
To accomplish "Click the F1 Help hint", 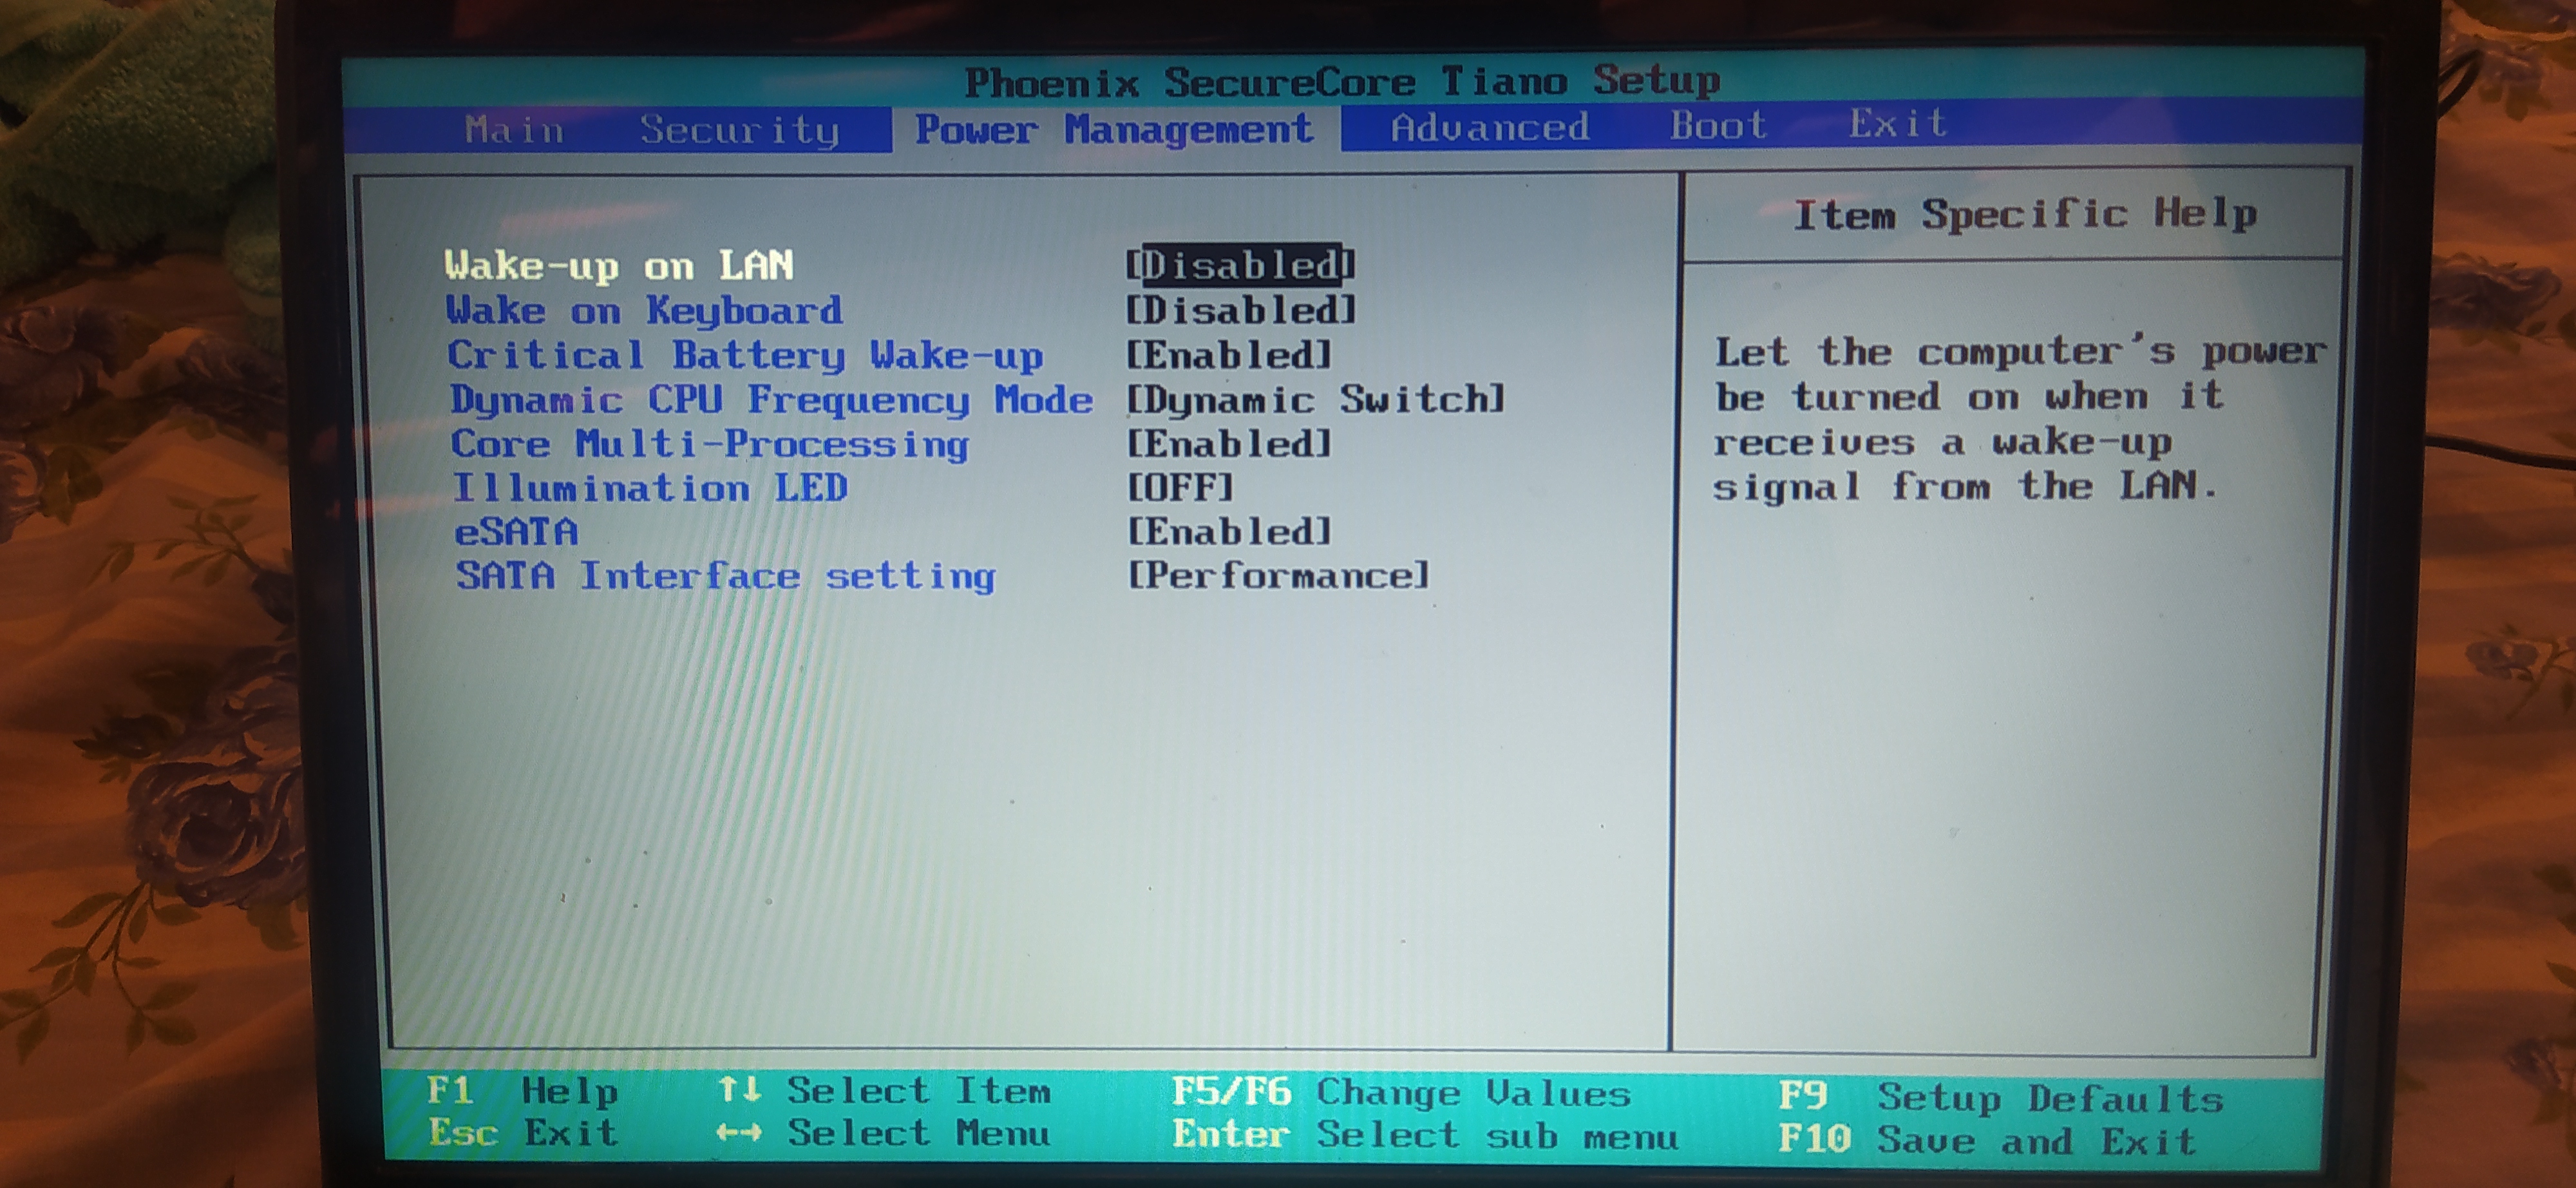I will coord(522,1091).
